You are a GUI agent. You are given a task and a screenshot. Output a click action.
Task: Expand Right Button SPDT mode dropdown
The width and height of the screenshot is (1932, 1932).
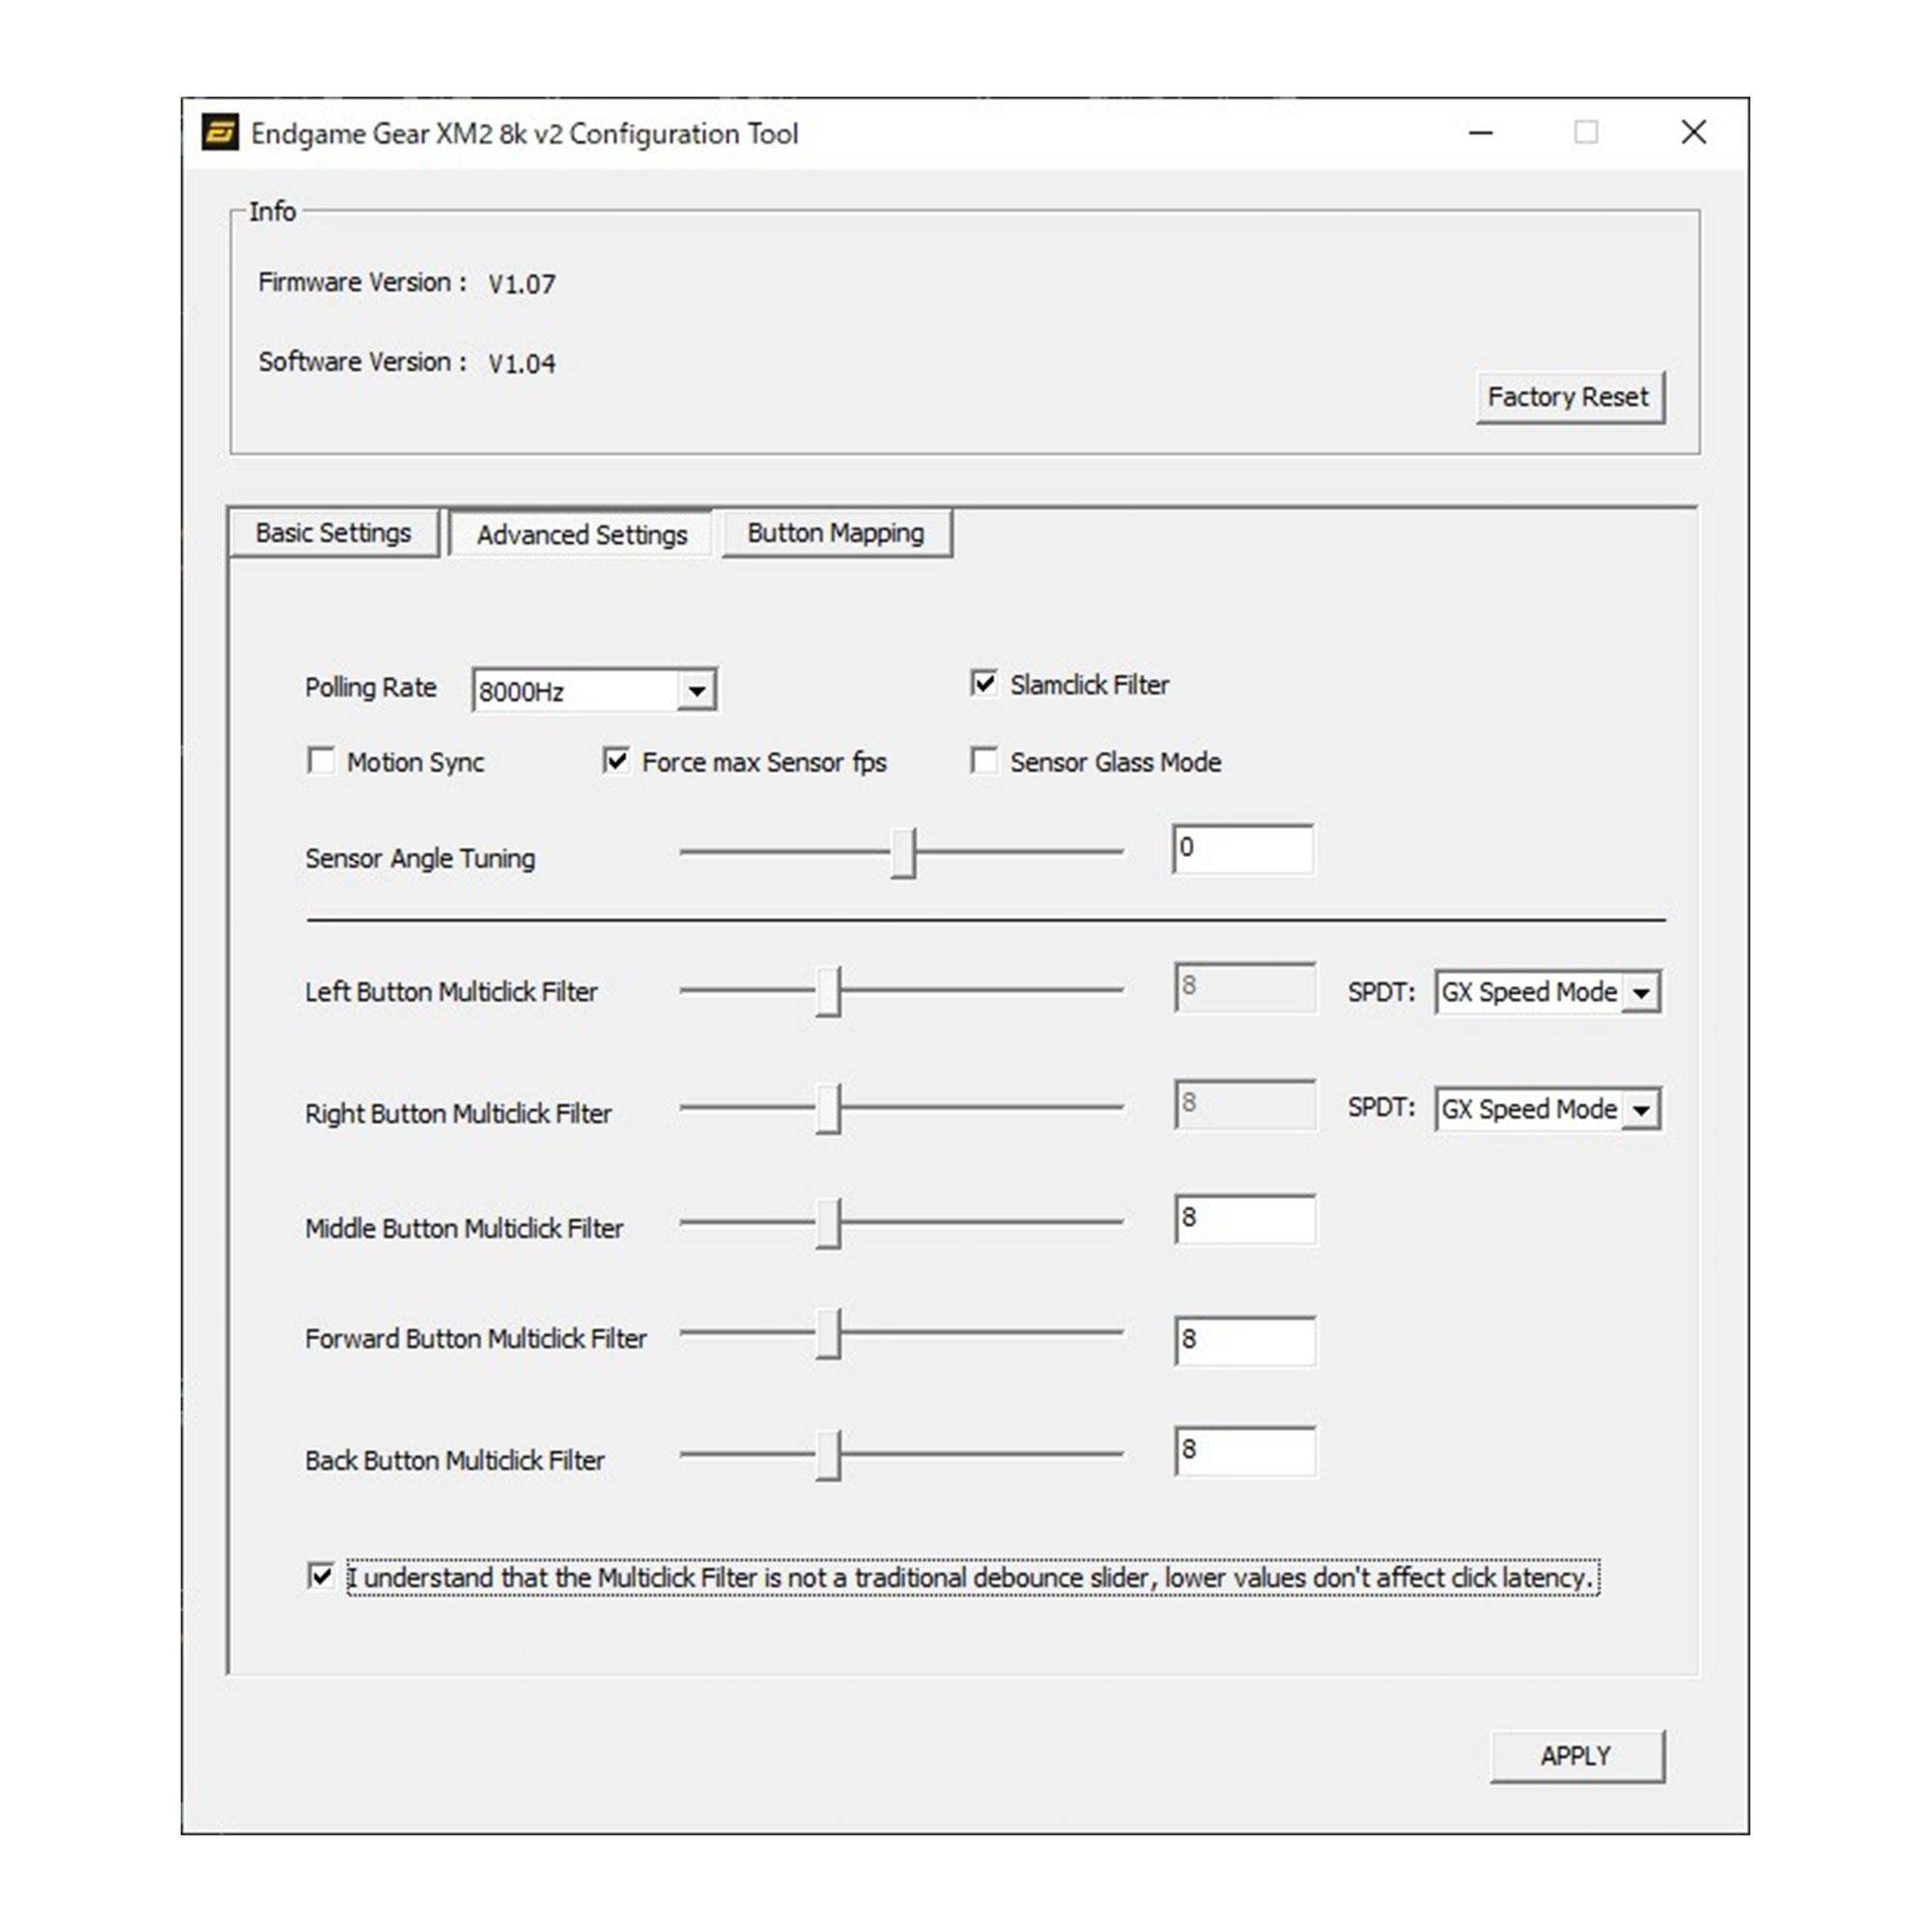1641,1110
